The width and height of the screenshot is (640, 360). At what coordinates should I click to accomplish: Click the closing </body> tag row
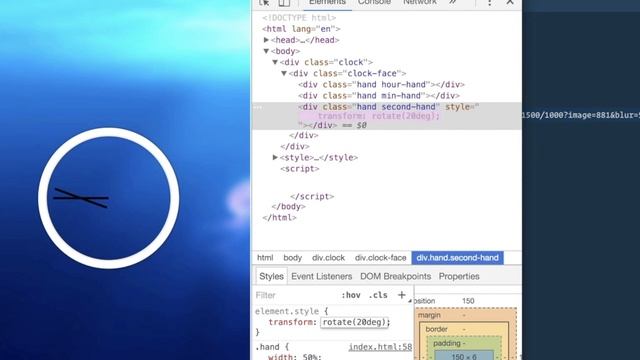click(x=289, y=207)
